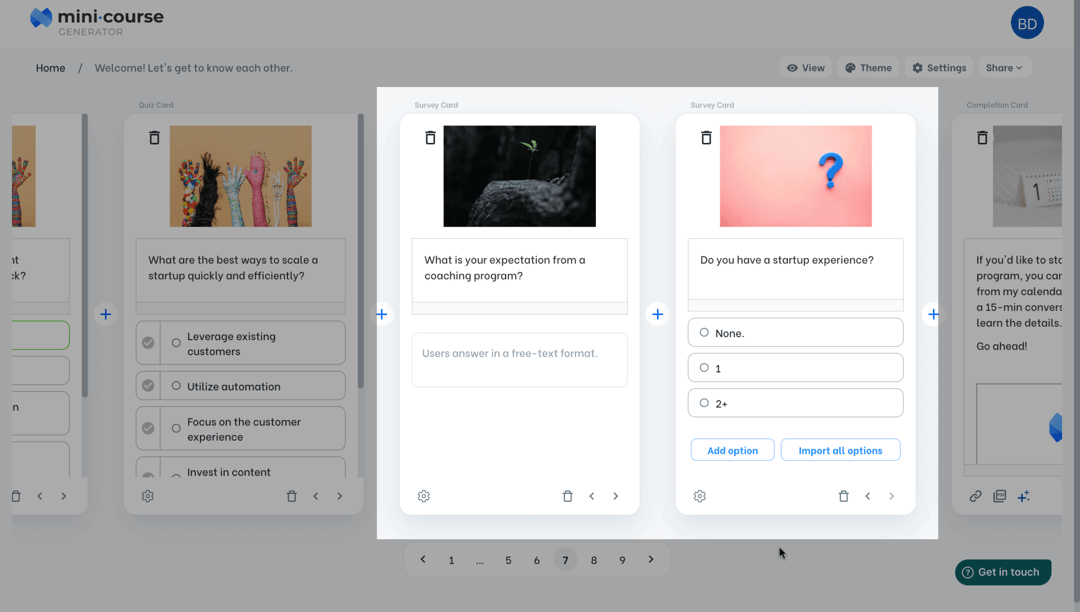Select current page 7
Image resolution: width=1080 pixels, height=612 pixels.
tap(565, 560)
